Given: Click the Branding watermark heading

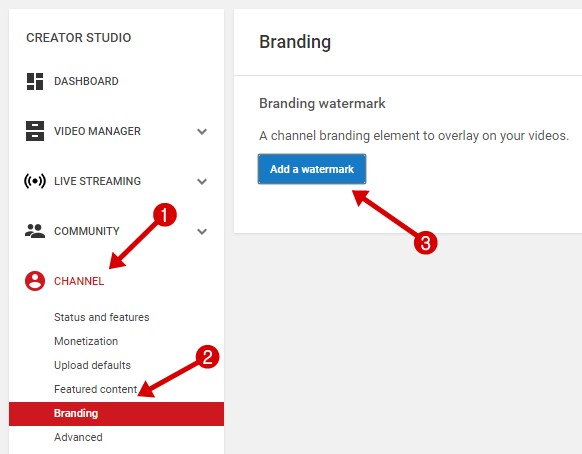Looking at the screenshot, I should [x=322, y=103].
